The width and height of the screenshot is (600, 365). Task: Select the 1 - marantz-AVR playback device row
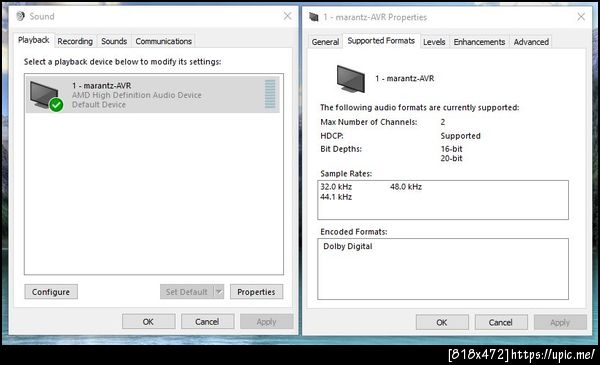click(152, 94)
